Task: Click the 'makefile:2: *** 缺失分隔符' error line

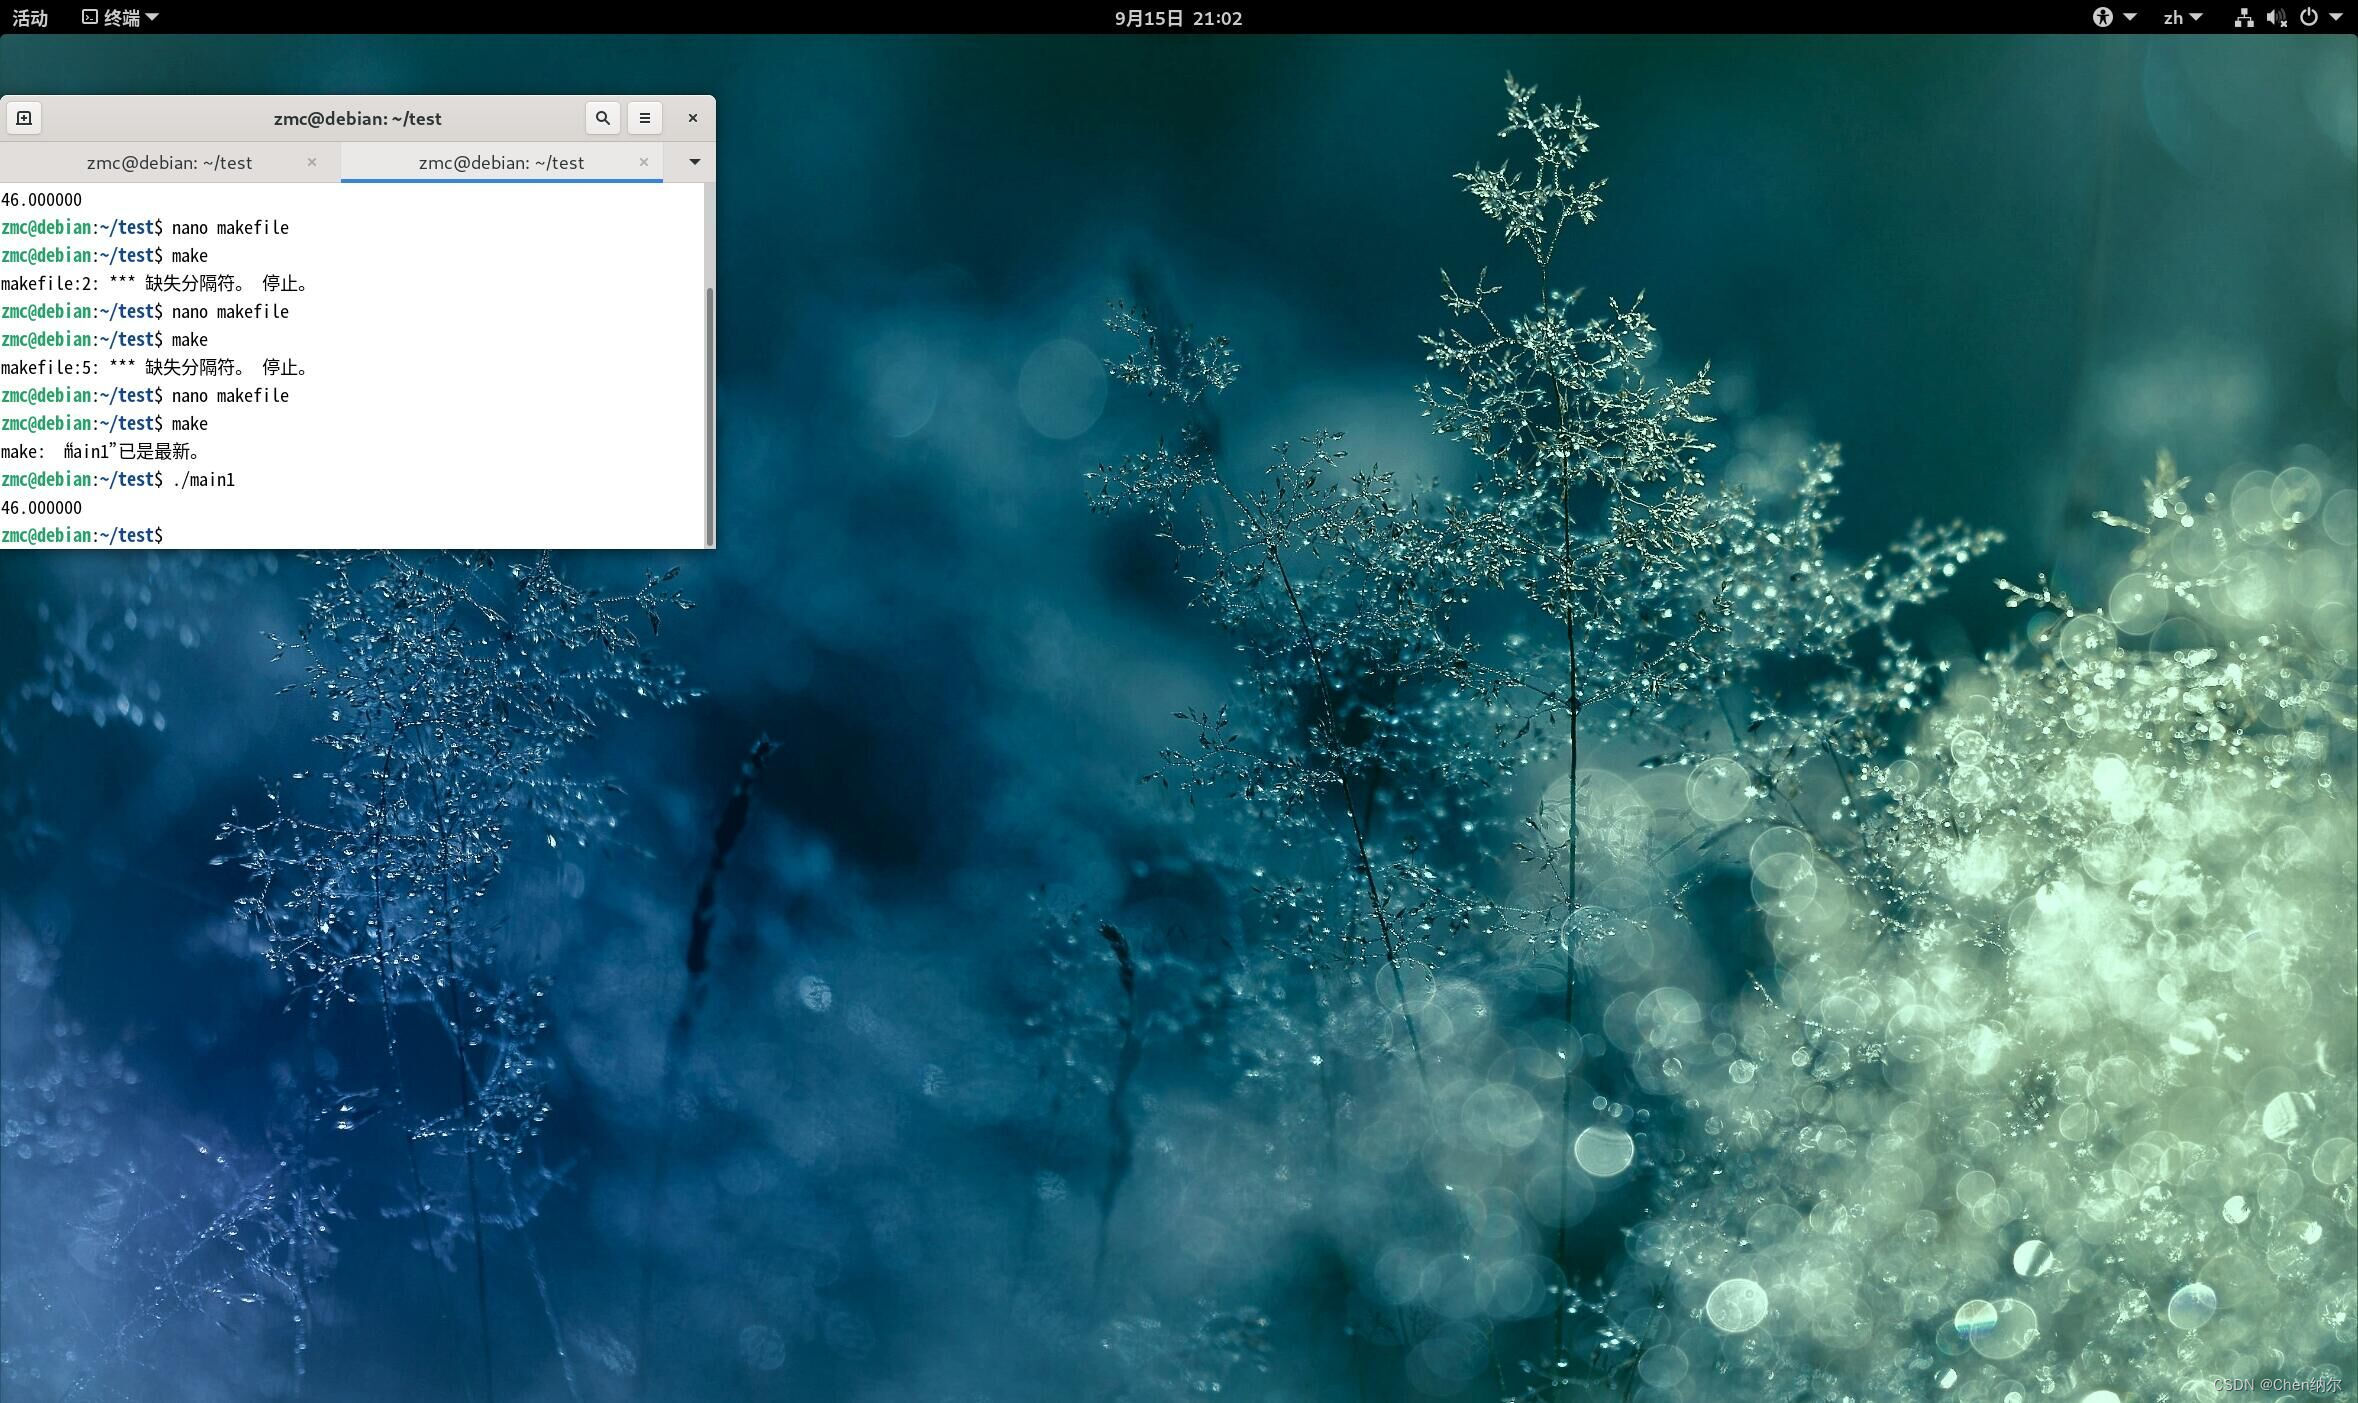Action: coord(155,284)
